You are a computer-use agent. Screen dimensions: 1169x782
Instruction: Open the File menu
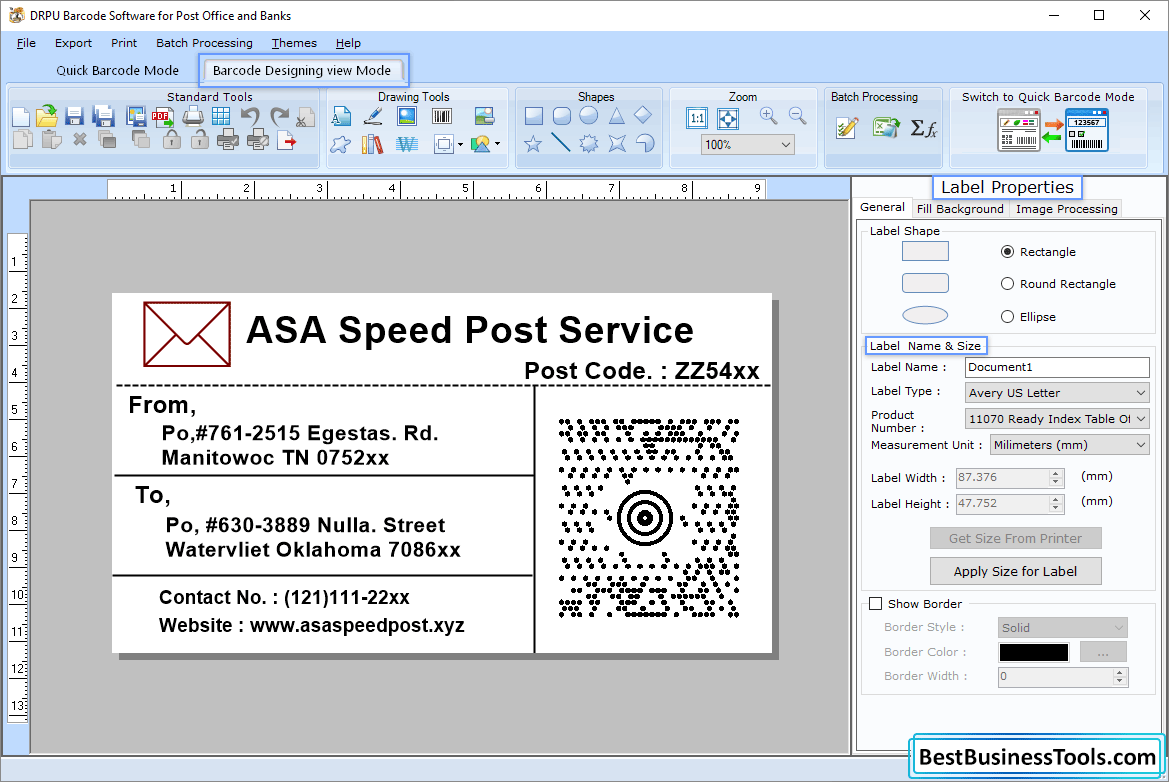26,43
